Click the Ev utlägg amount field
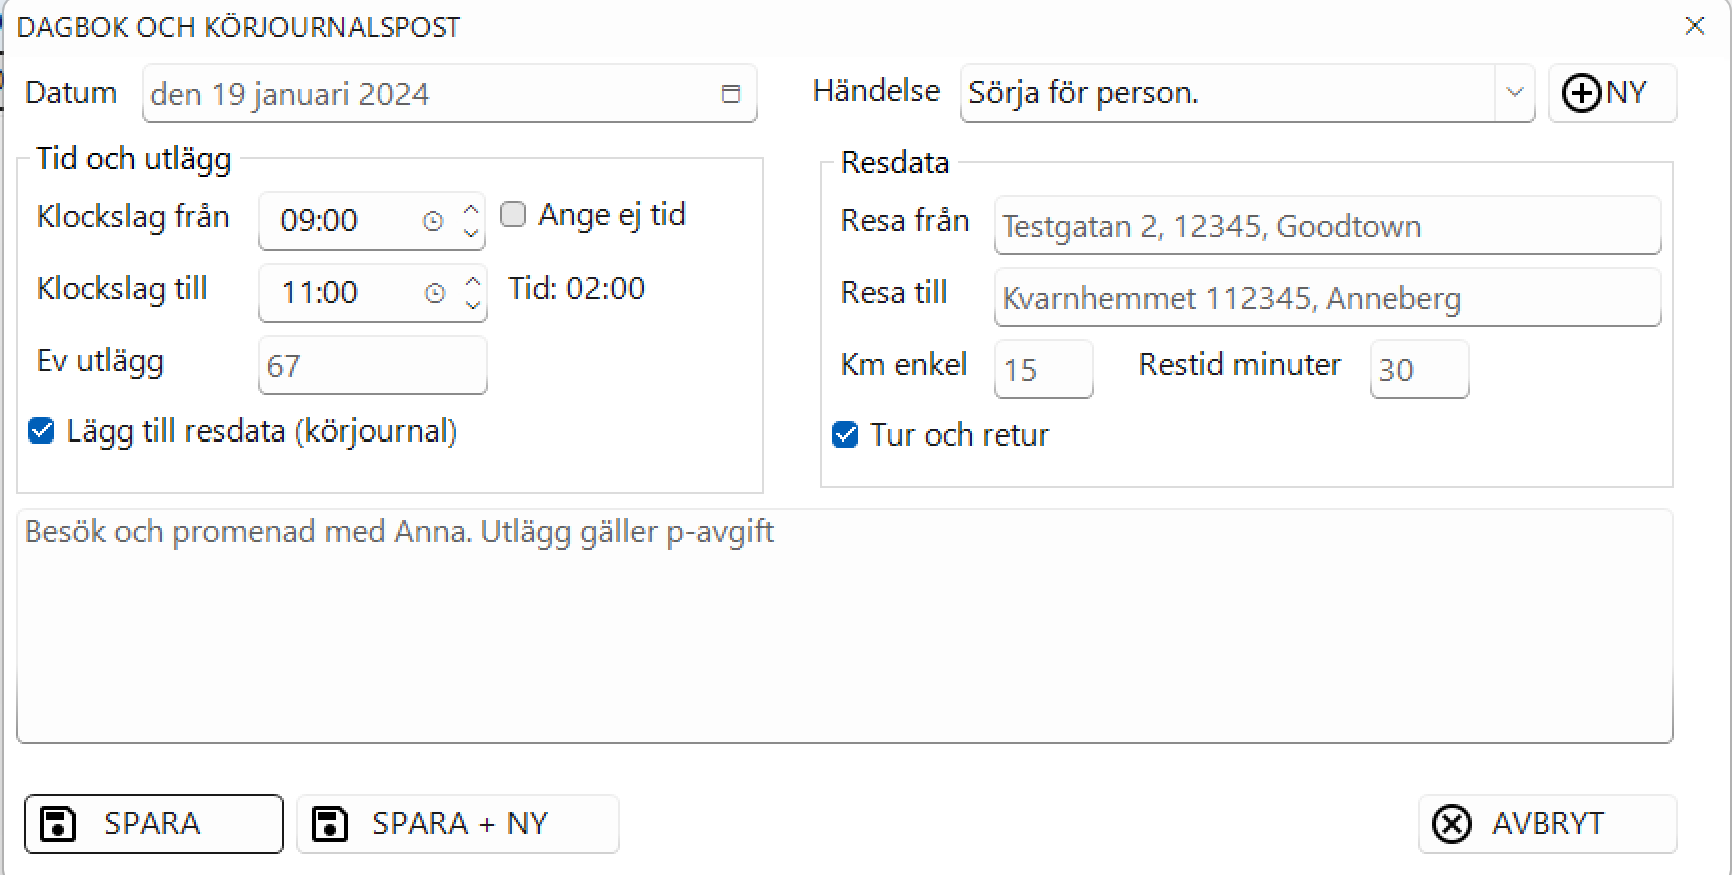Image resolution: width=1732 pixels, height=876 pixels. (x=372, y=366)
